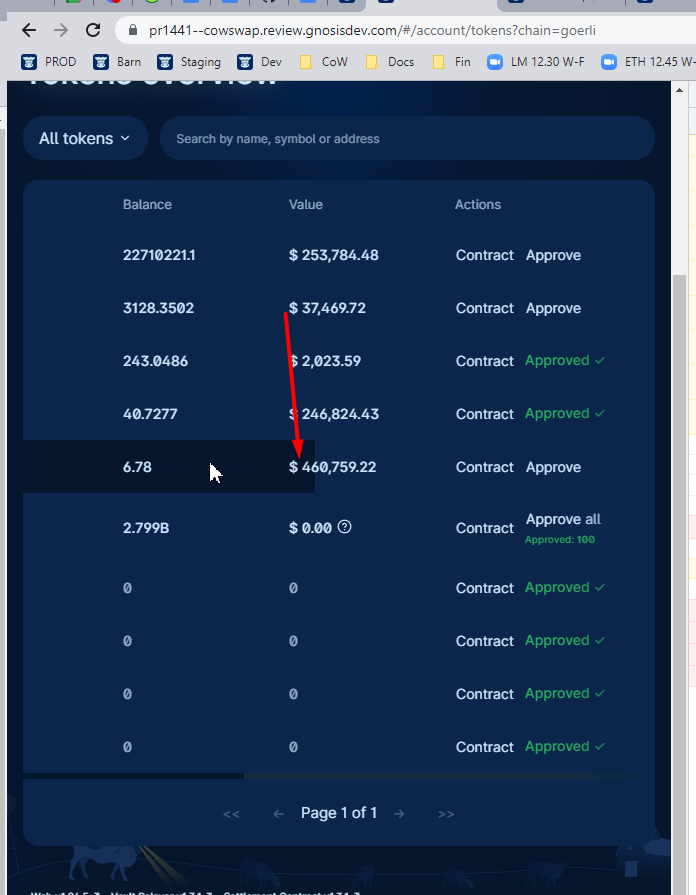Open Contract link in 243.0486 balance row

(x=484, y=361)
